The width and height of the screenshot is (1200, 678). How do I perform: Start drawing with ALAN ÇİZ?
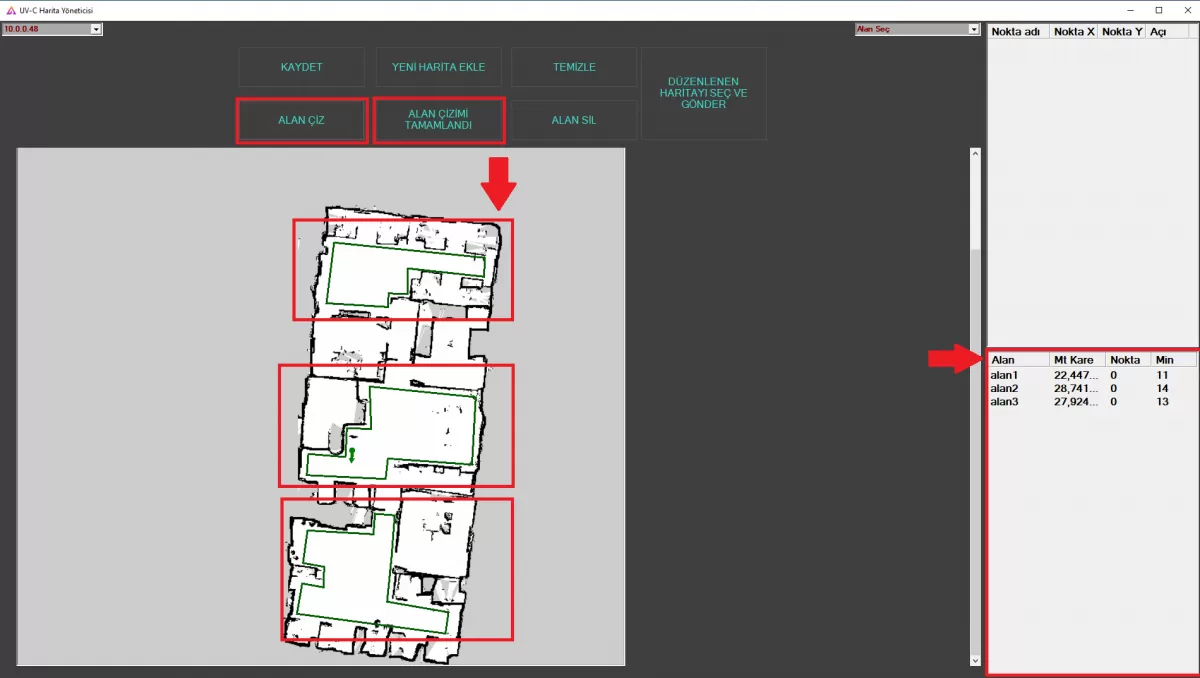tap(301, 120)
